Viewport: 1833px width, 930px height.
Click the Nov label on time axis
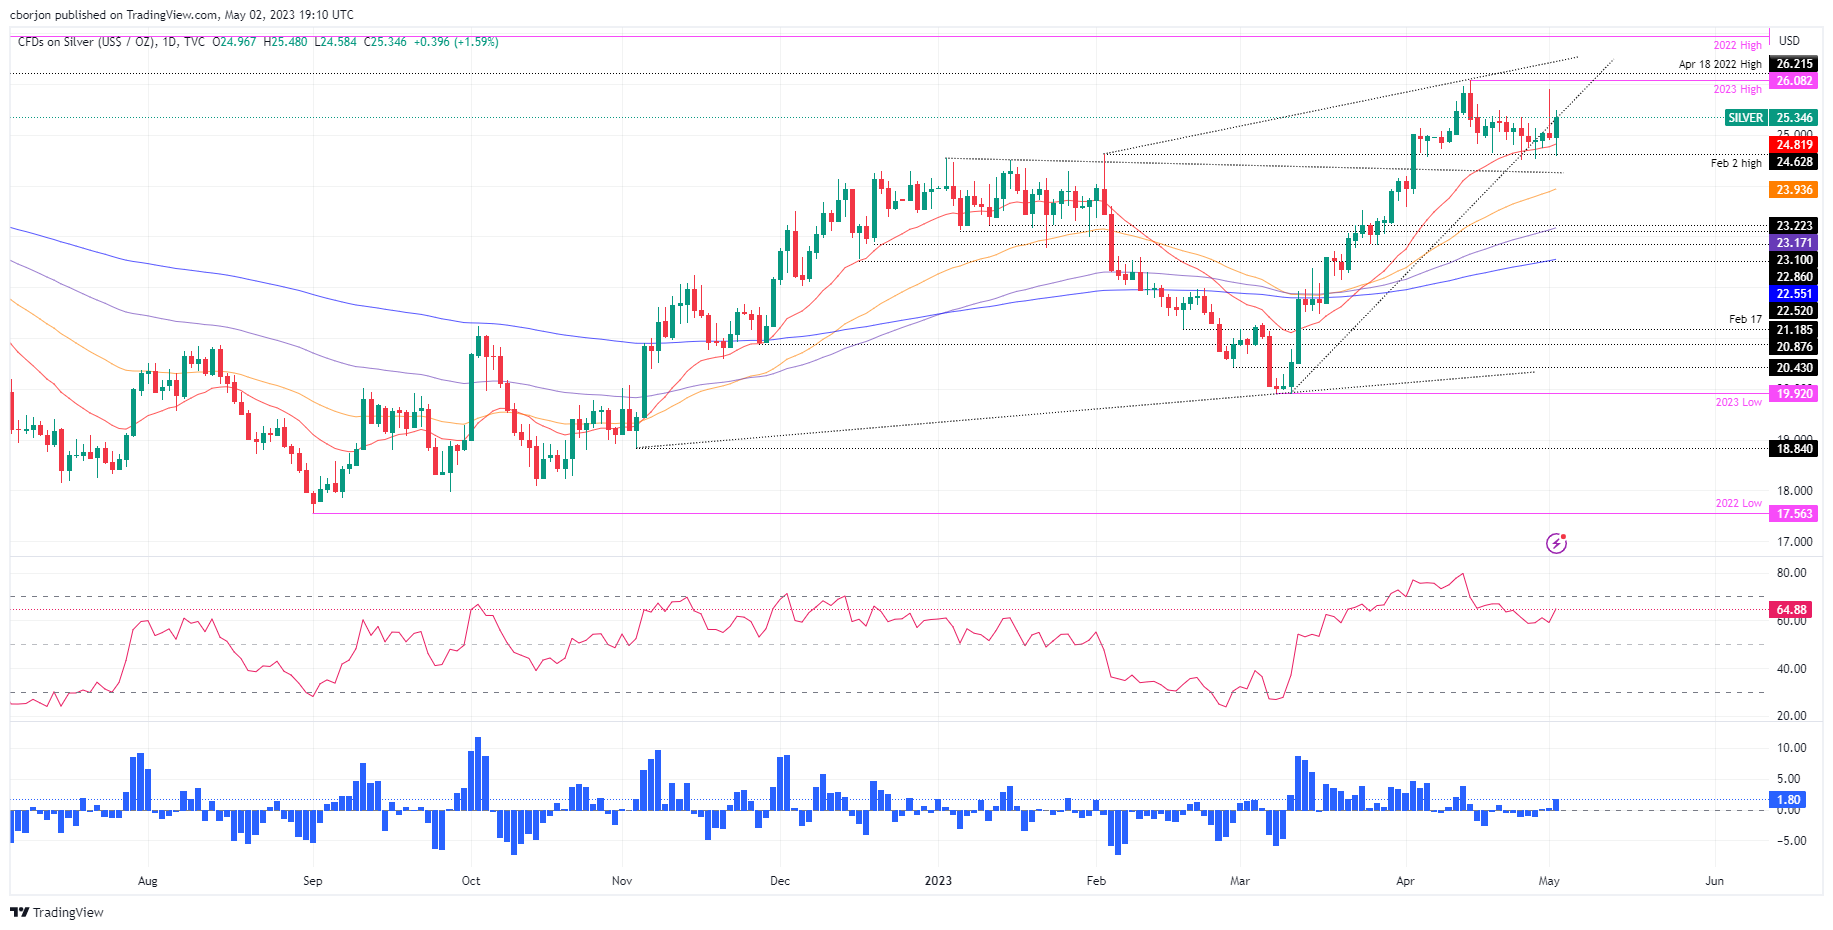pyautogui.click(x=622, y=881)
